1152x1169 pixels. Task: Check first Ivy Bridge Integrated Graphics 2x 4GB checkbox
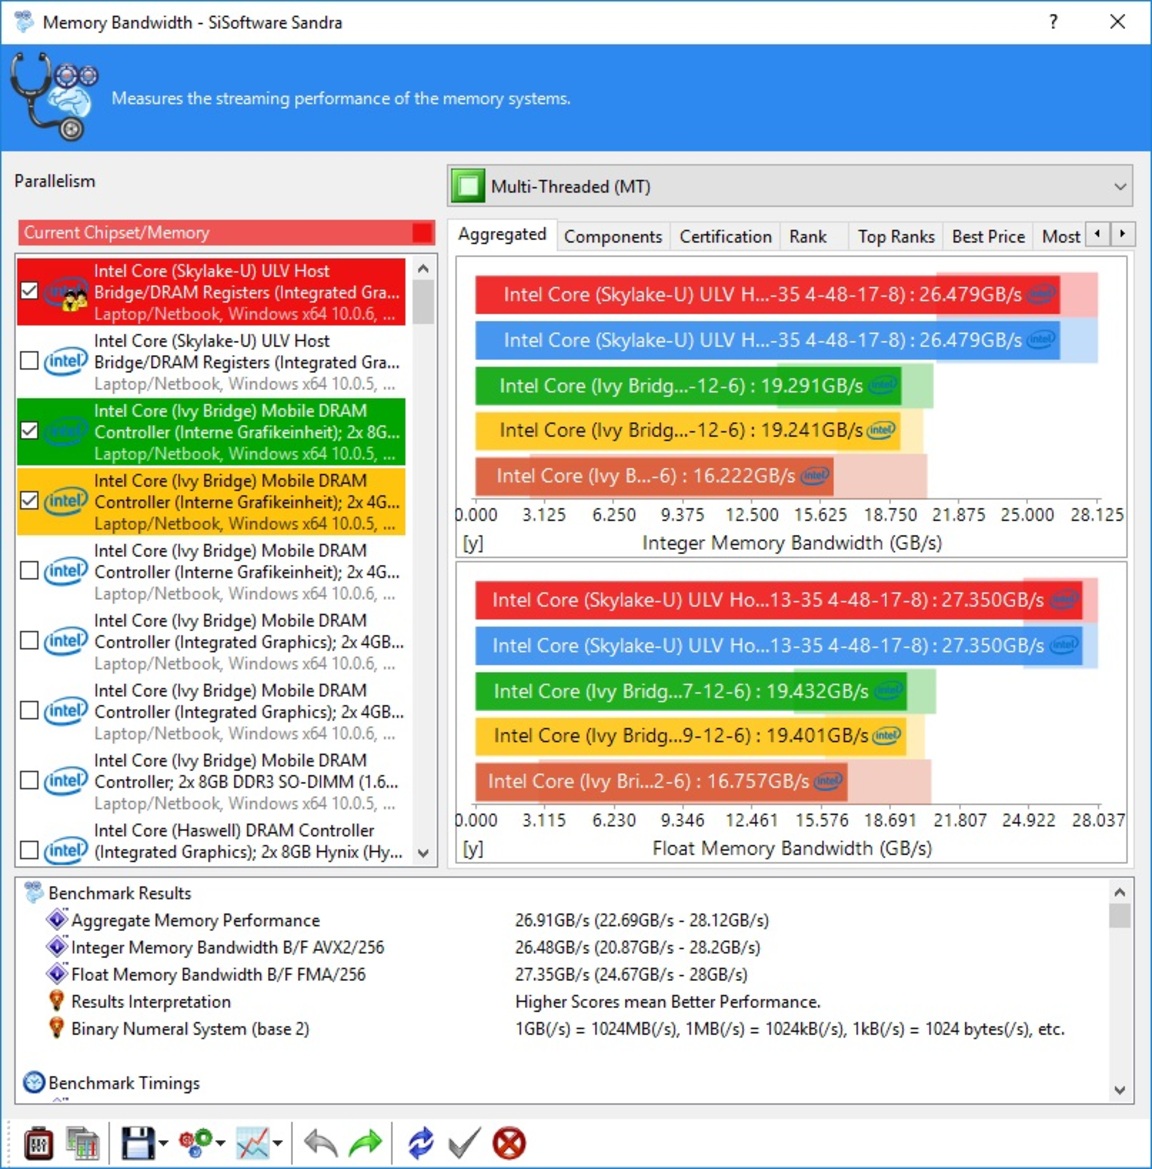(29, 640)
